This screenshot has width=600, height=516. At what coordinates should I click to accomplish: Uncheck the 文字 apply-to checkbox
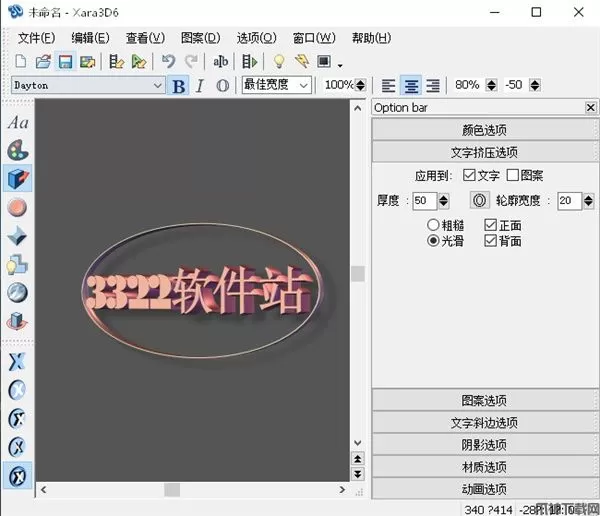click(470, 176)
